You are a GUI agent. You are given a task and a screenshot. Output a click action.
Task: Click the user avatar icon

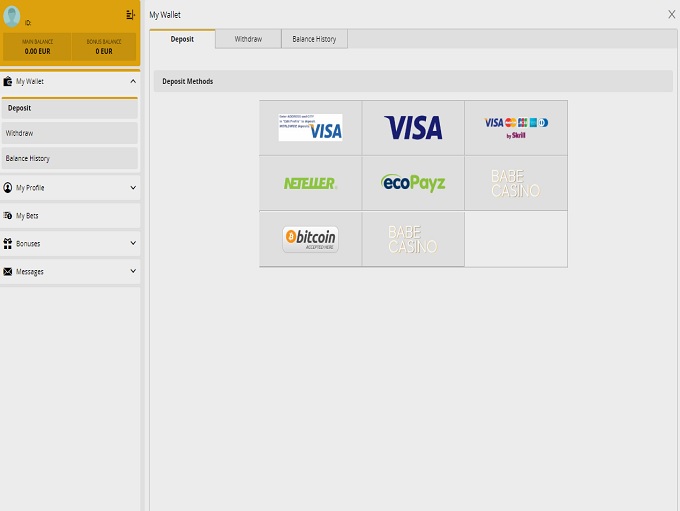[12, 15]
